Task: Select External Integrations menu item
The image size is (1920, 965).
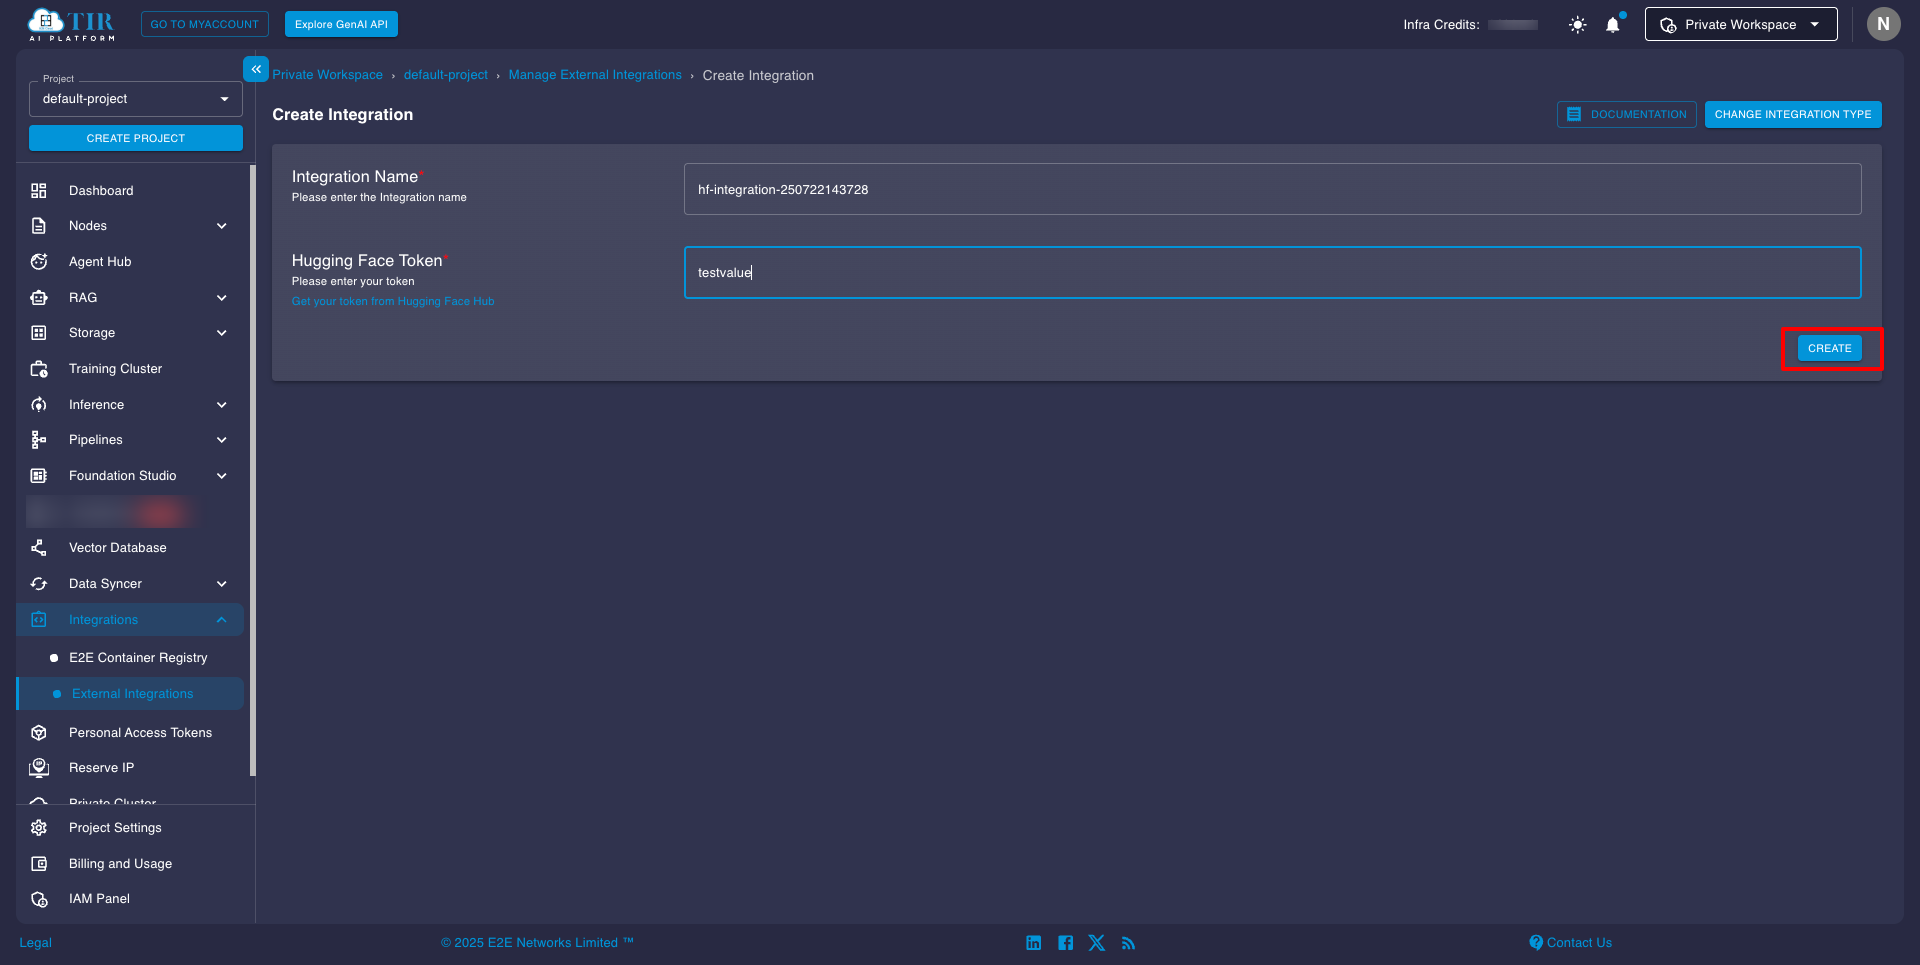Action: pos(133,693)
